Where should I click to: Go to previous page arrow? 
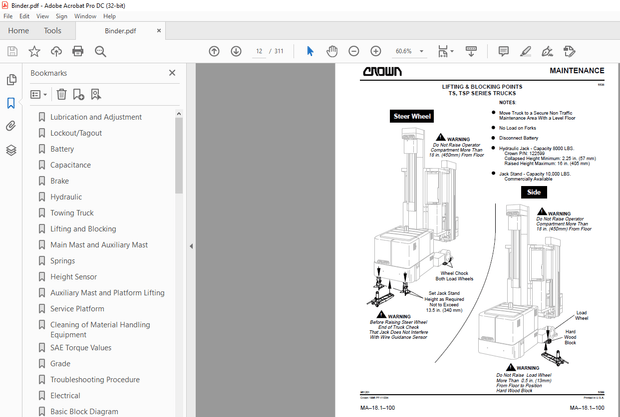tap(214, 51)
